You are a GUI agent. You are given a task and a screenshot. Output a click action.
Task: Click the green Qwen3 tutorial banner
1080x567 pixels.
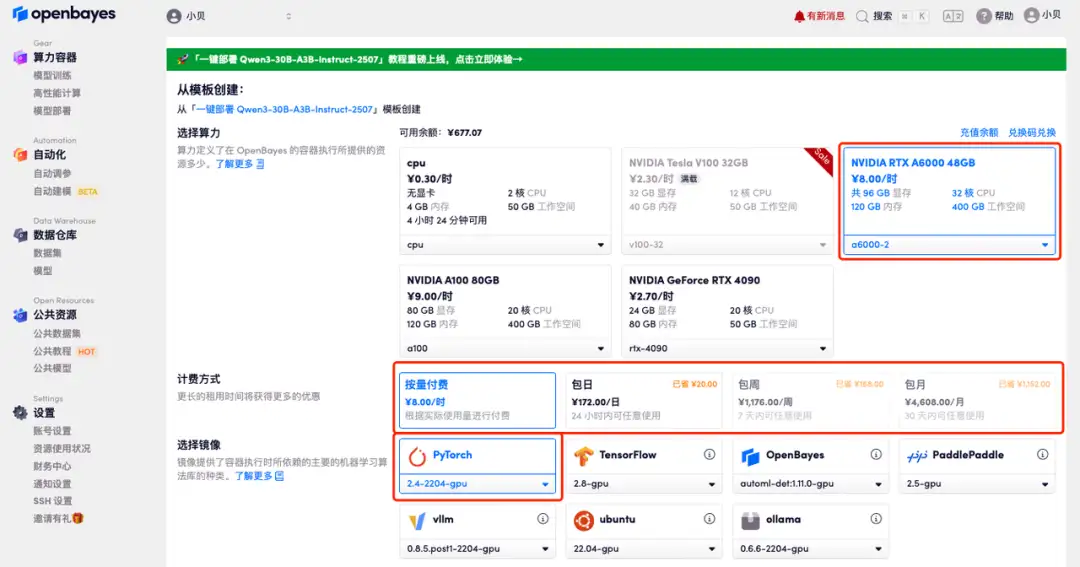click(616, 59)
